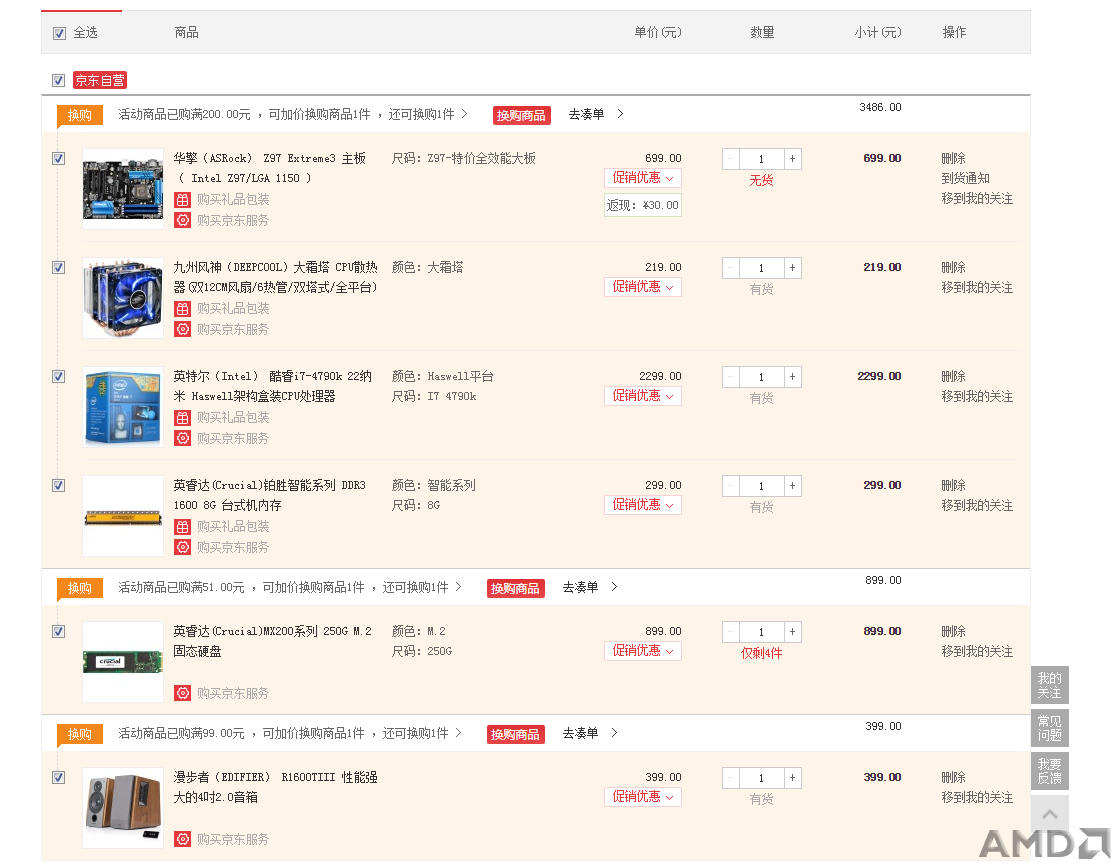Image resolution: width=1116 pixels, height=864 pixels.
Task: Click JD service icon for Crucial MX200 SSD
Action: [183, 693]
